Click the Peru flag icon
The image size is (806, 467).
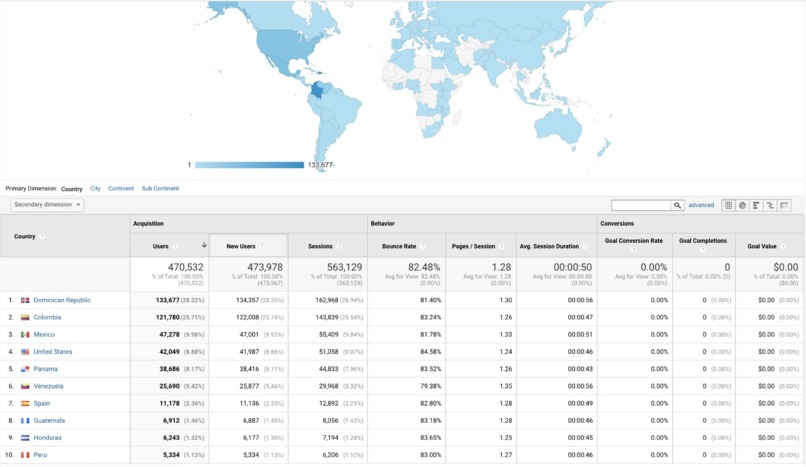tap(25, 455)
